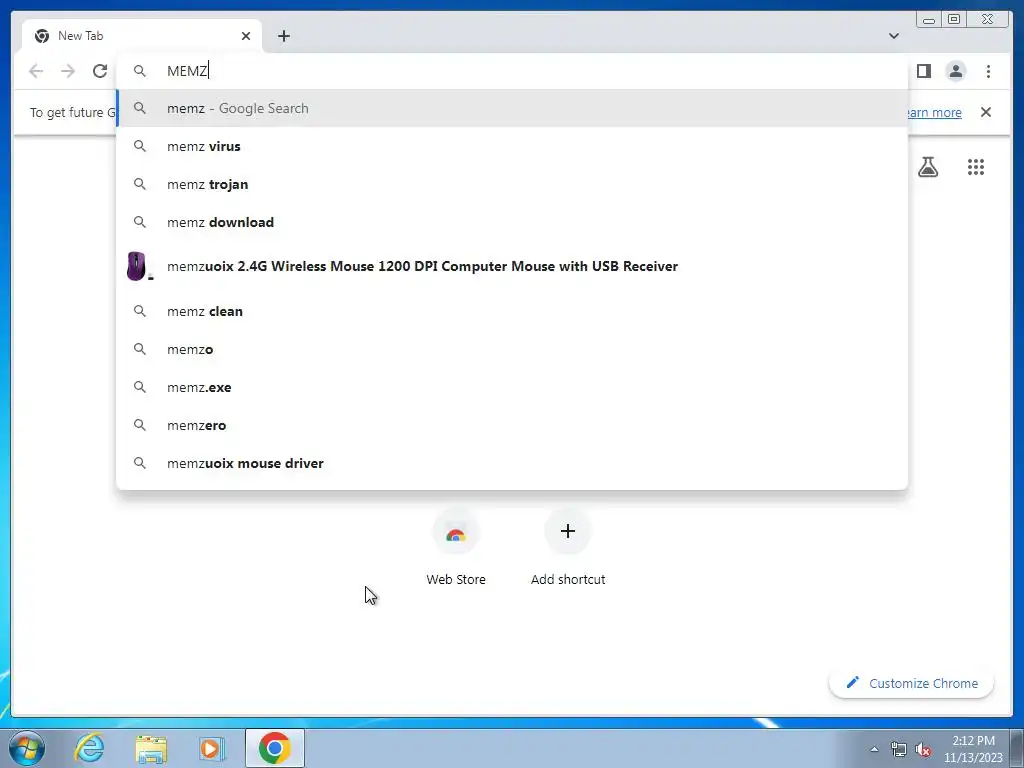Image resolution: width=1024 pixels, height=768 pixels.
Task: Expand the tab search chevron
Action: 893,36
